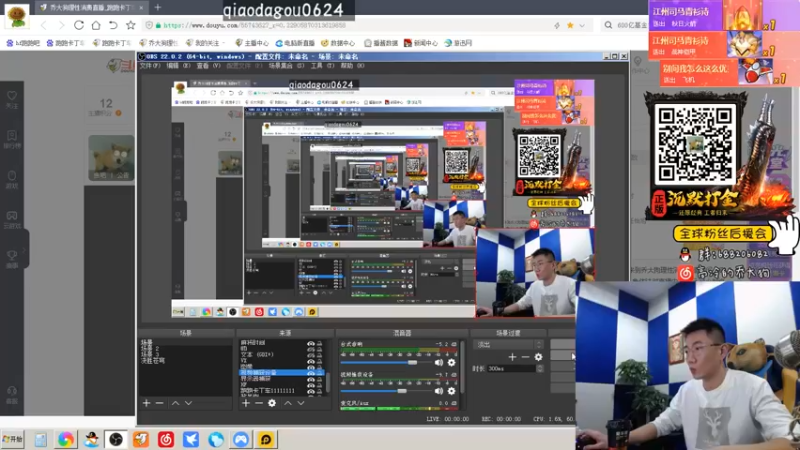This screenshot has height=450, width=800.
Task: Click the 赛事 trophy icon in Douyu sidebar
Action: click(12, 255)
